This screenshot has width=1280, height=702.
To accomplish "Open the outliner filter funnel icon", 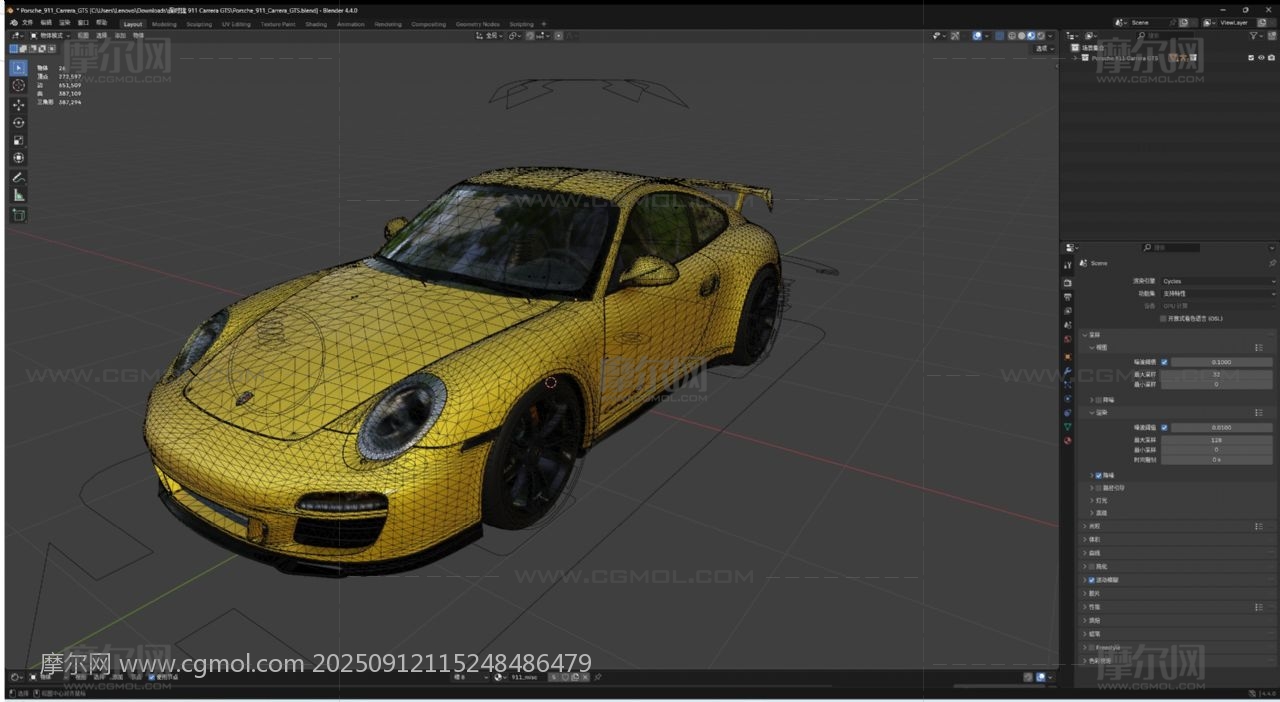I will click(1255, 36).
